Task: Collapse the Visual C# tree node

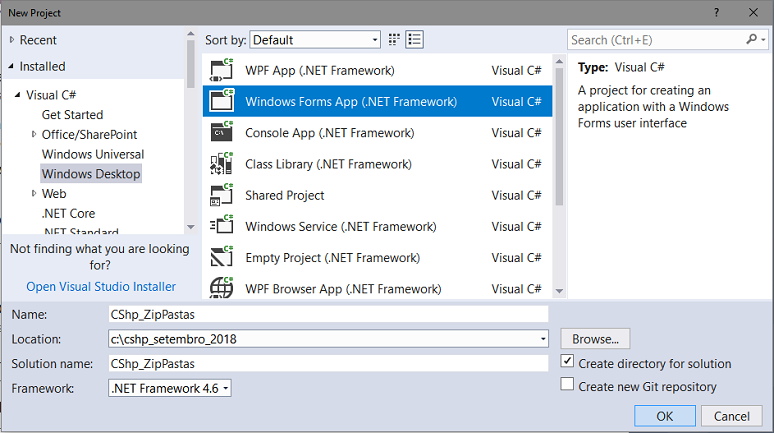Action: tap(18, 94)
